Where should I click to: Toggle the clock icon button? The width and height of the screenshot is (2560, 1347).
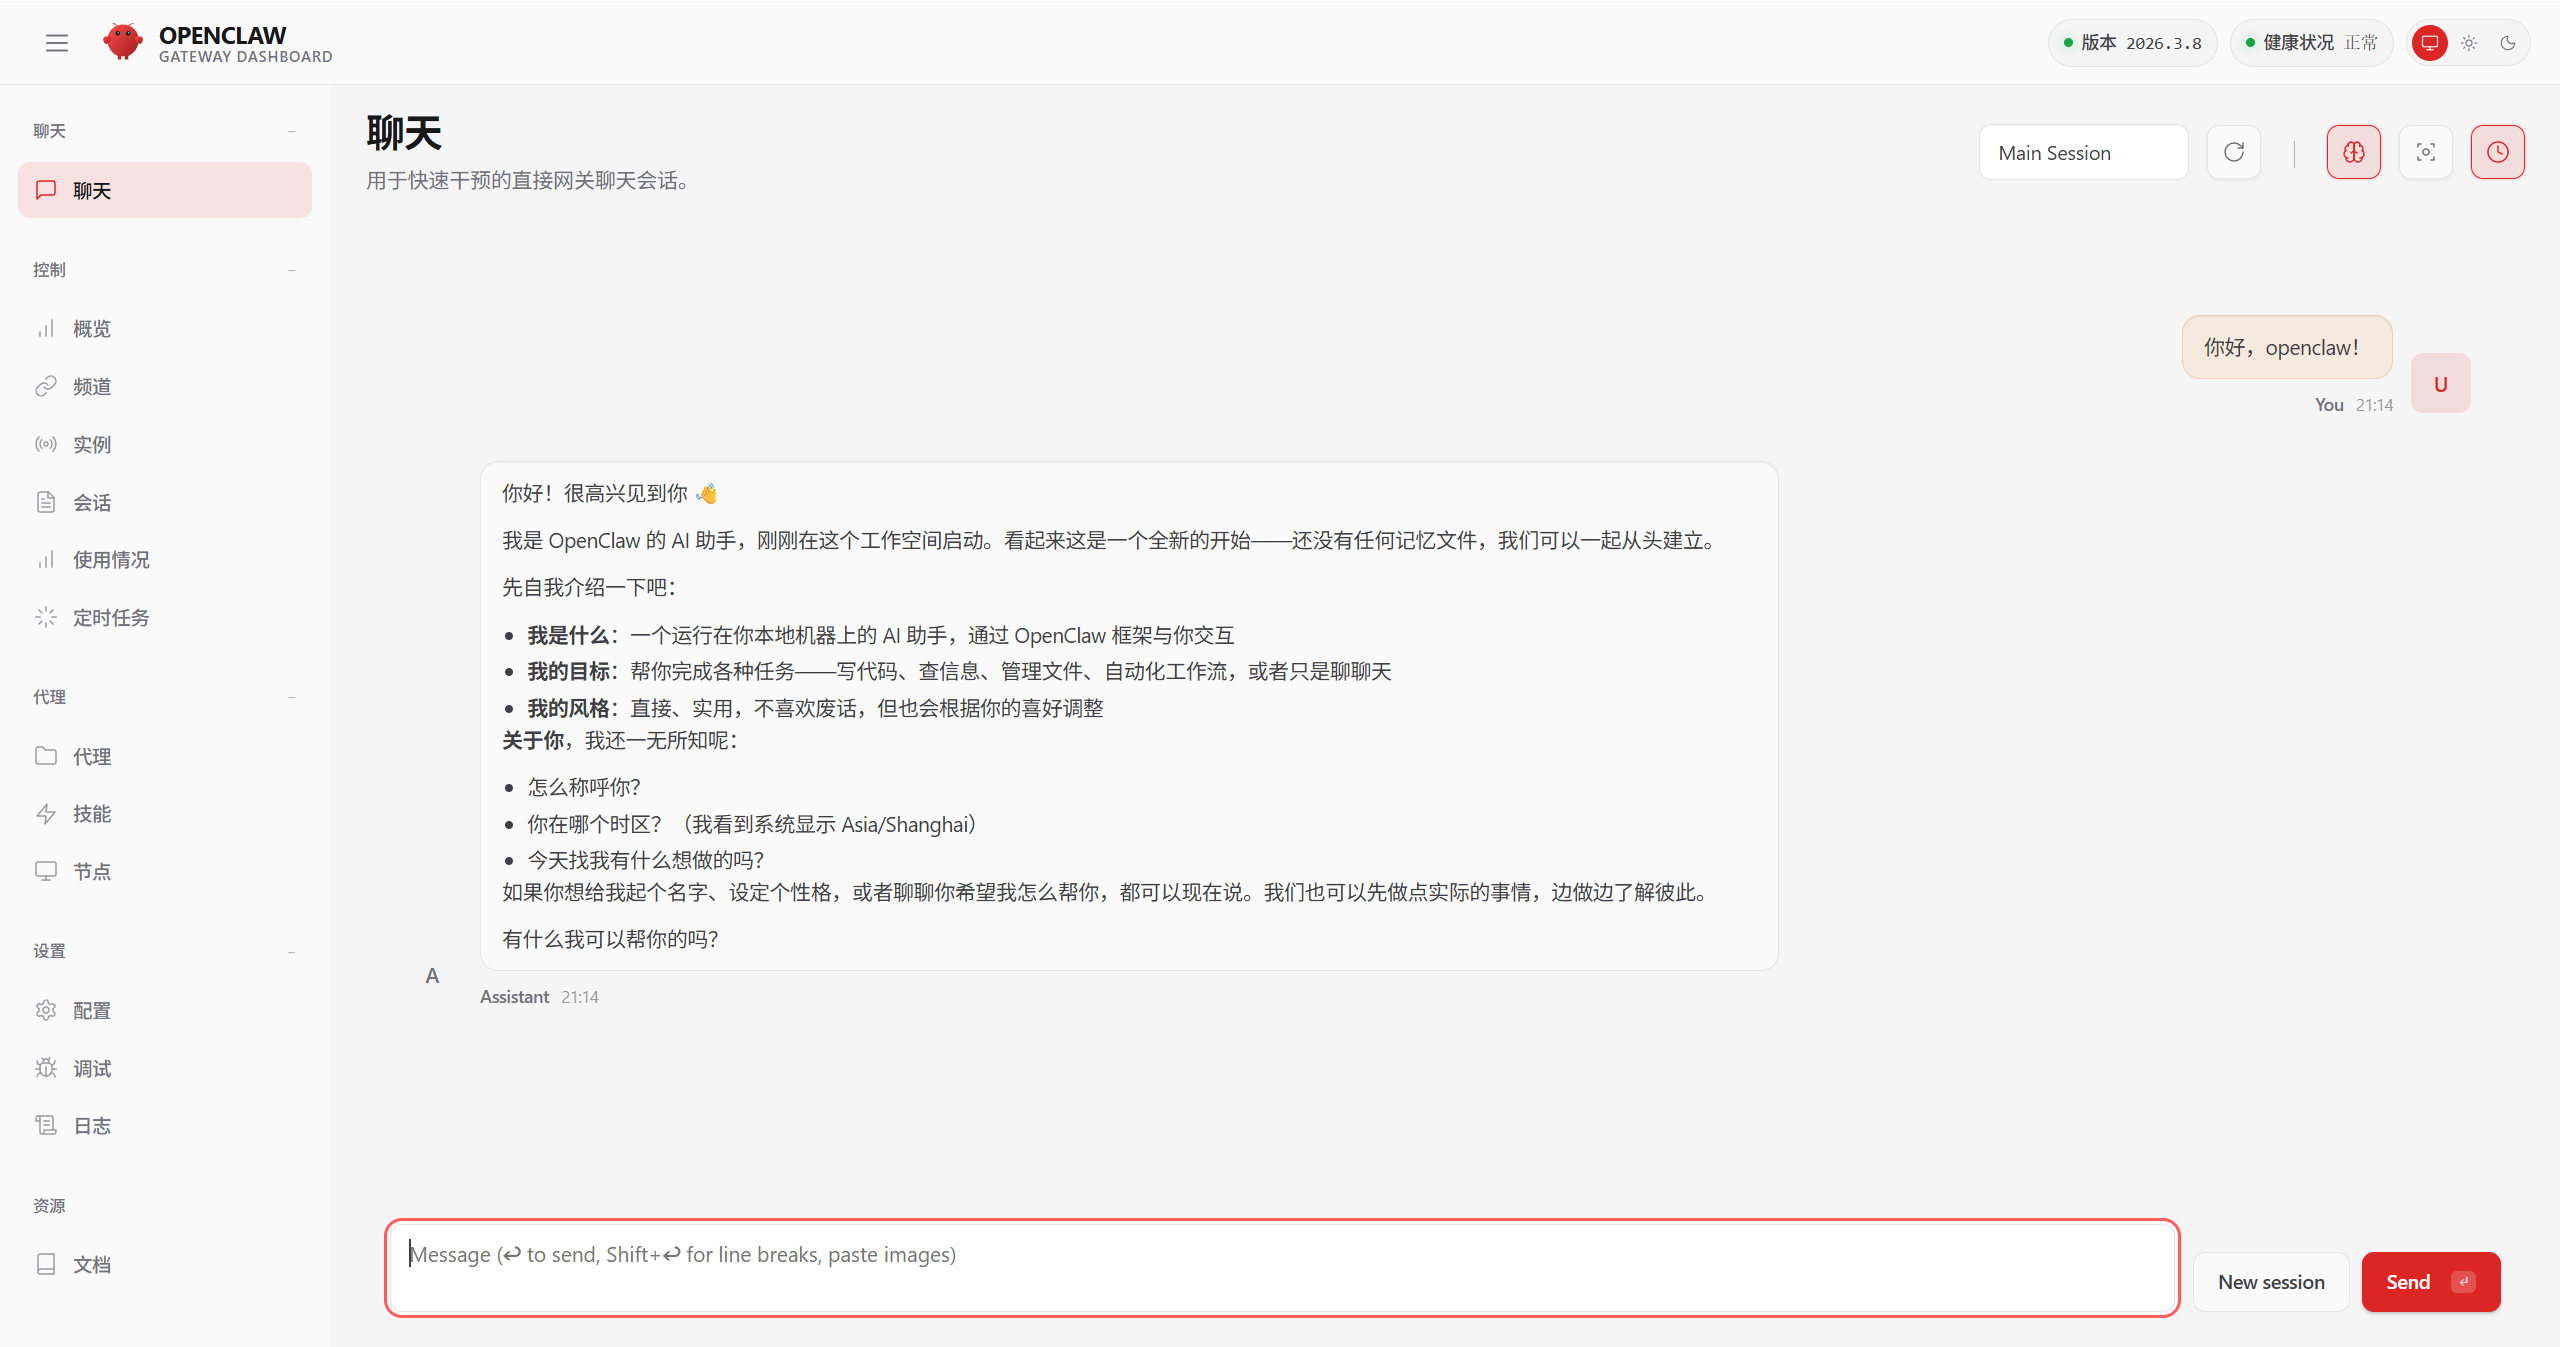pos(2497,152)
